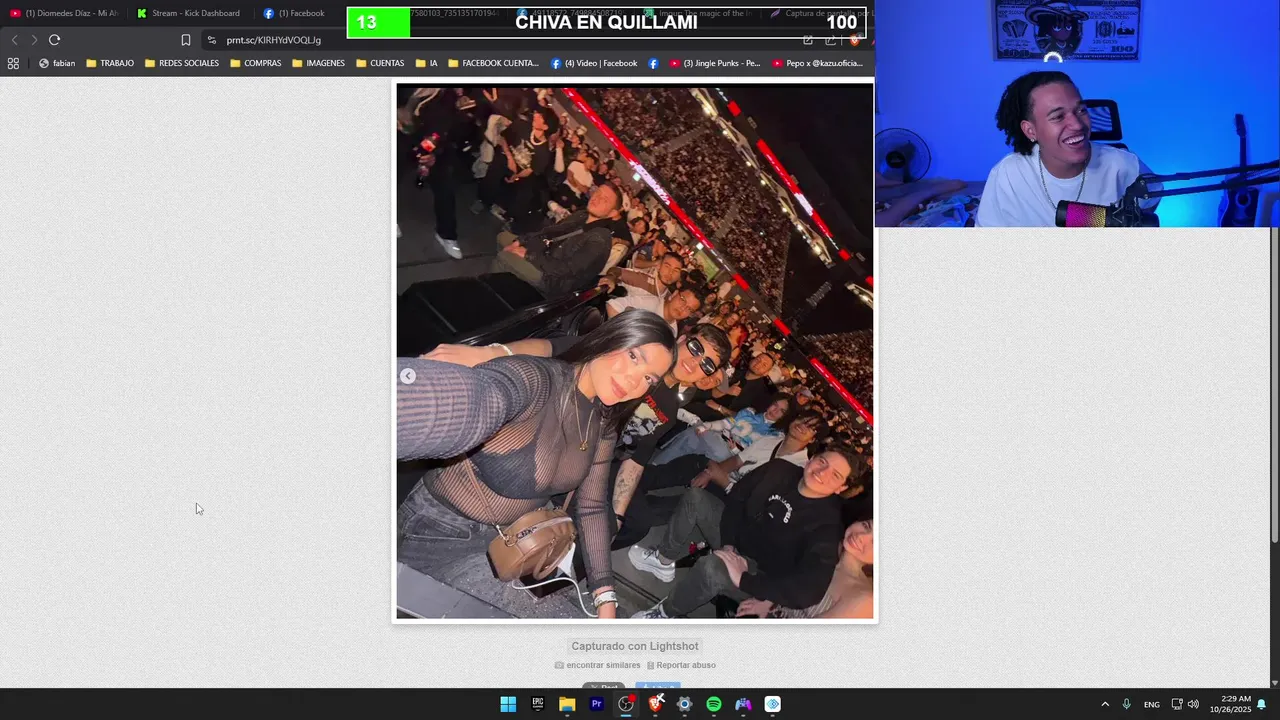Screen dimensions: 1280x720
Task: Switch to the Stream - Kick Dashboard tab
Action: point(190,13)
